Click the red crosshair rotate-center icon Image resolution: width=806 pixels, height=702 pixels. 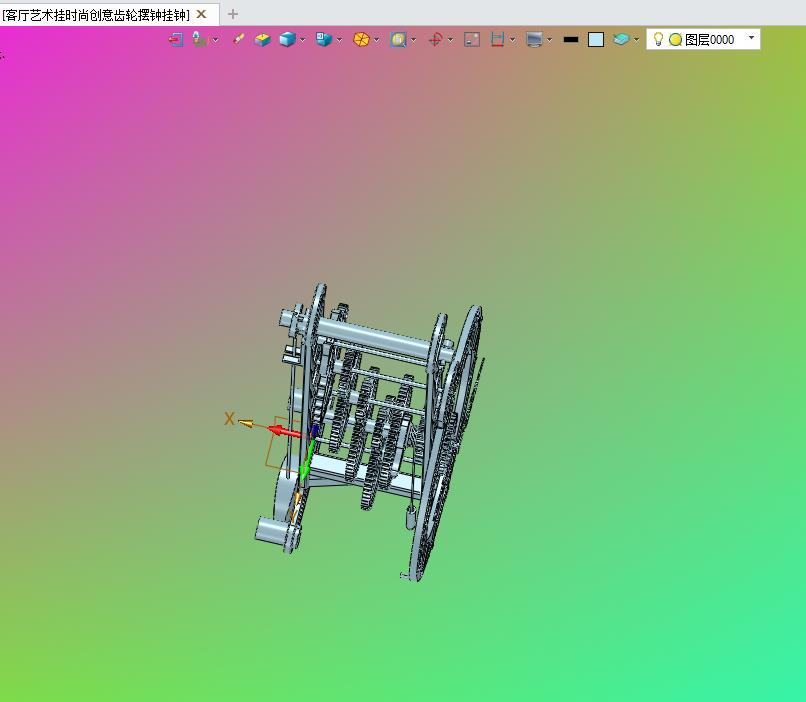tap(435, 40)
